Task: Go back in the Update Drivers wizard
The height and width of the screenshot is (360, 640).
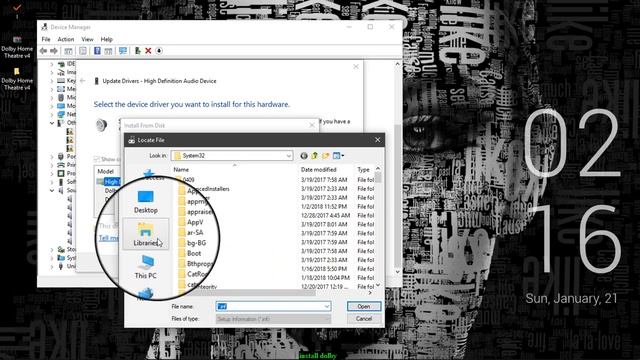Action: pos(83,81)
